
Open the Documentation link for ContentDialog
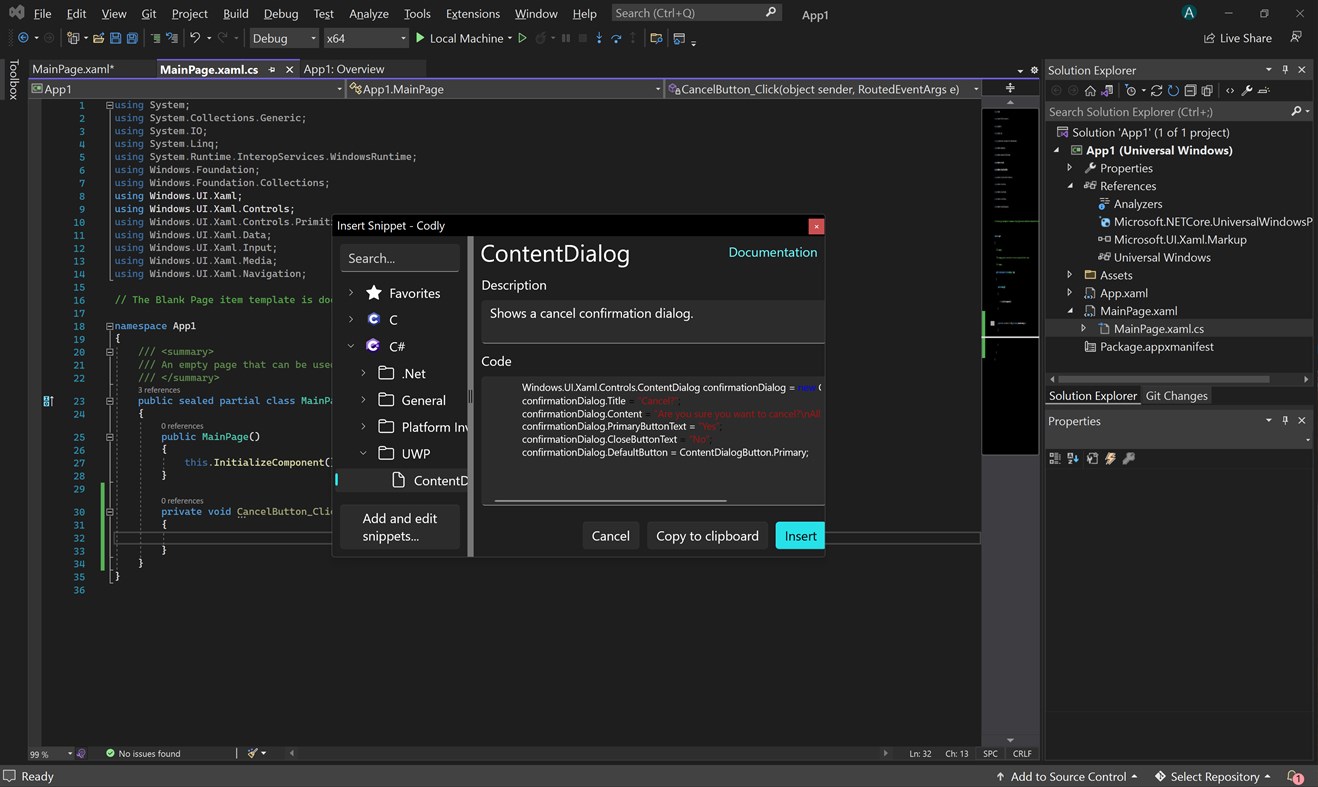[772, 252]
